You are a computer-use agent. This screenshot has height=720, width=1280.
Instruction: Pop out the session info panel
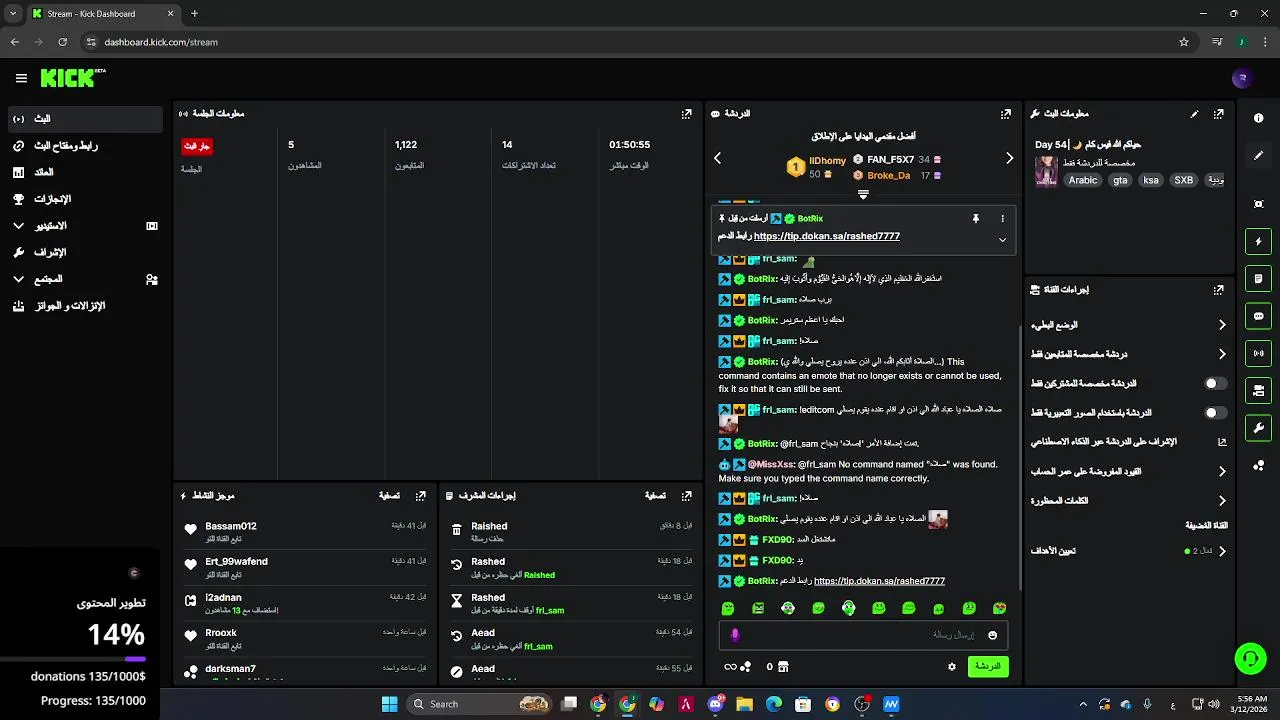tap(687, 114)
